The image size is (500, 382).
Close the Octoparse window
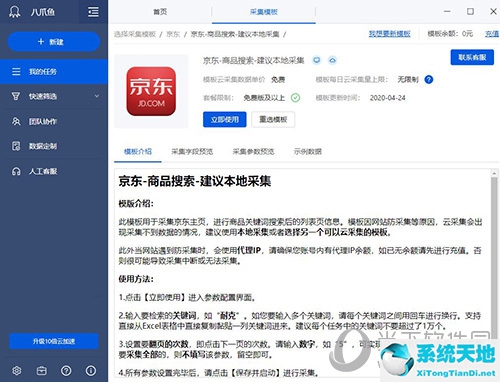(x=493, y=12)
